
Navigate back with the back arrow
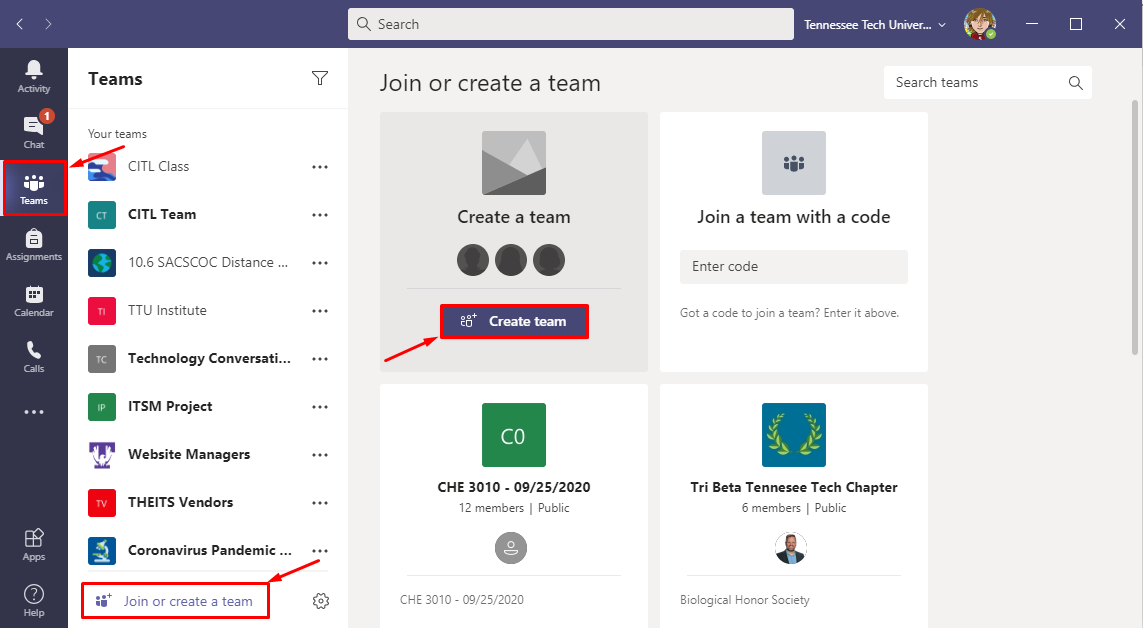[x=20, y=24]
